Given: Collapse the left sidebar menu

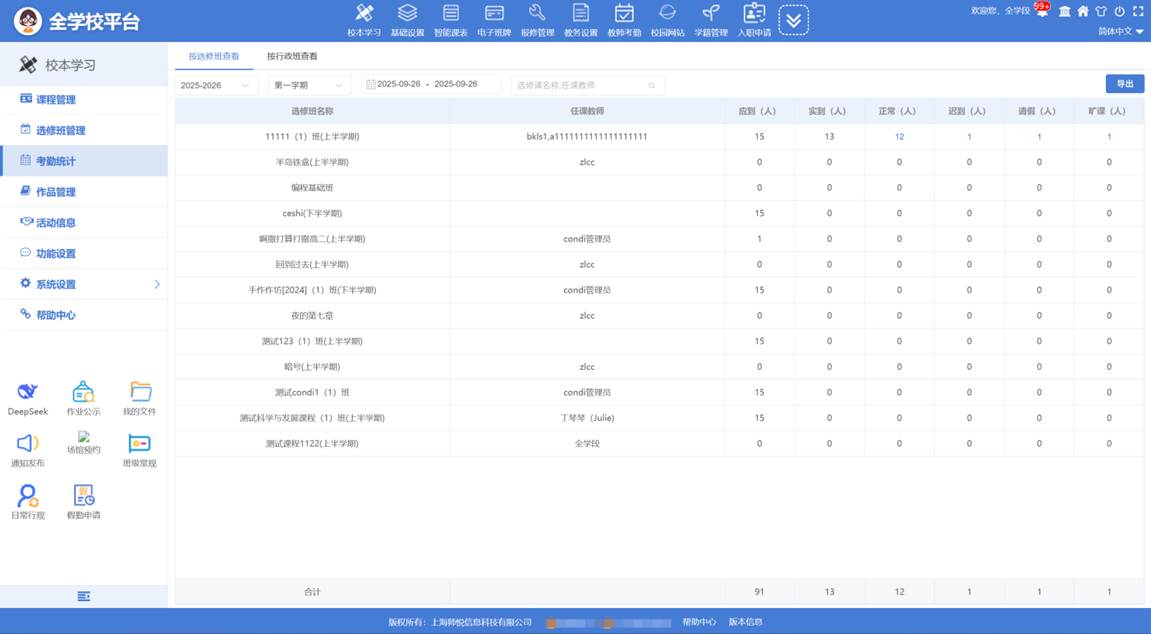Looking at the screenshot, I should pyautogui.click(x=84, y=596).
